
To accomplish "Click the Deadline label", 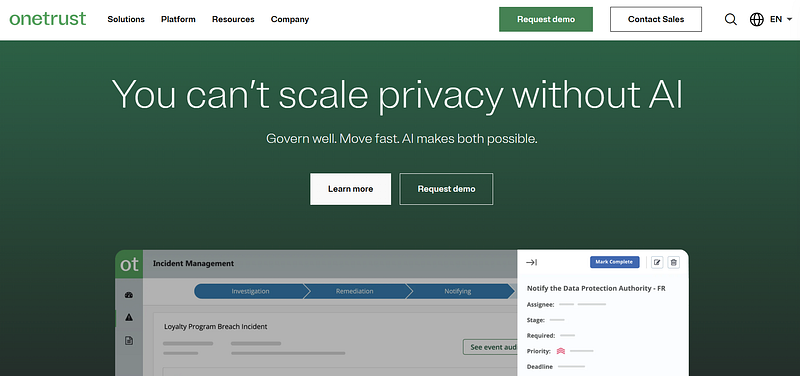I will (540, 366).
